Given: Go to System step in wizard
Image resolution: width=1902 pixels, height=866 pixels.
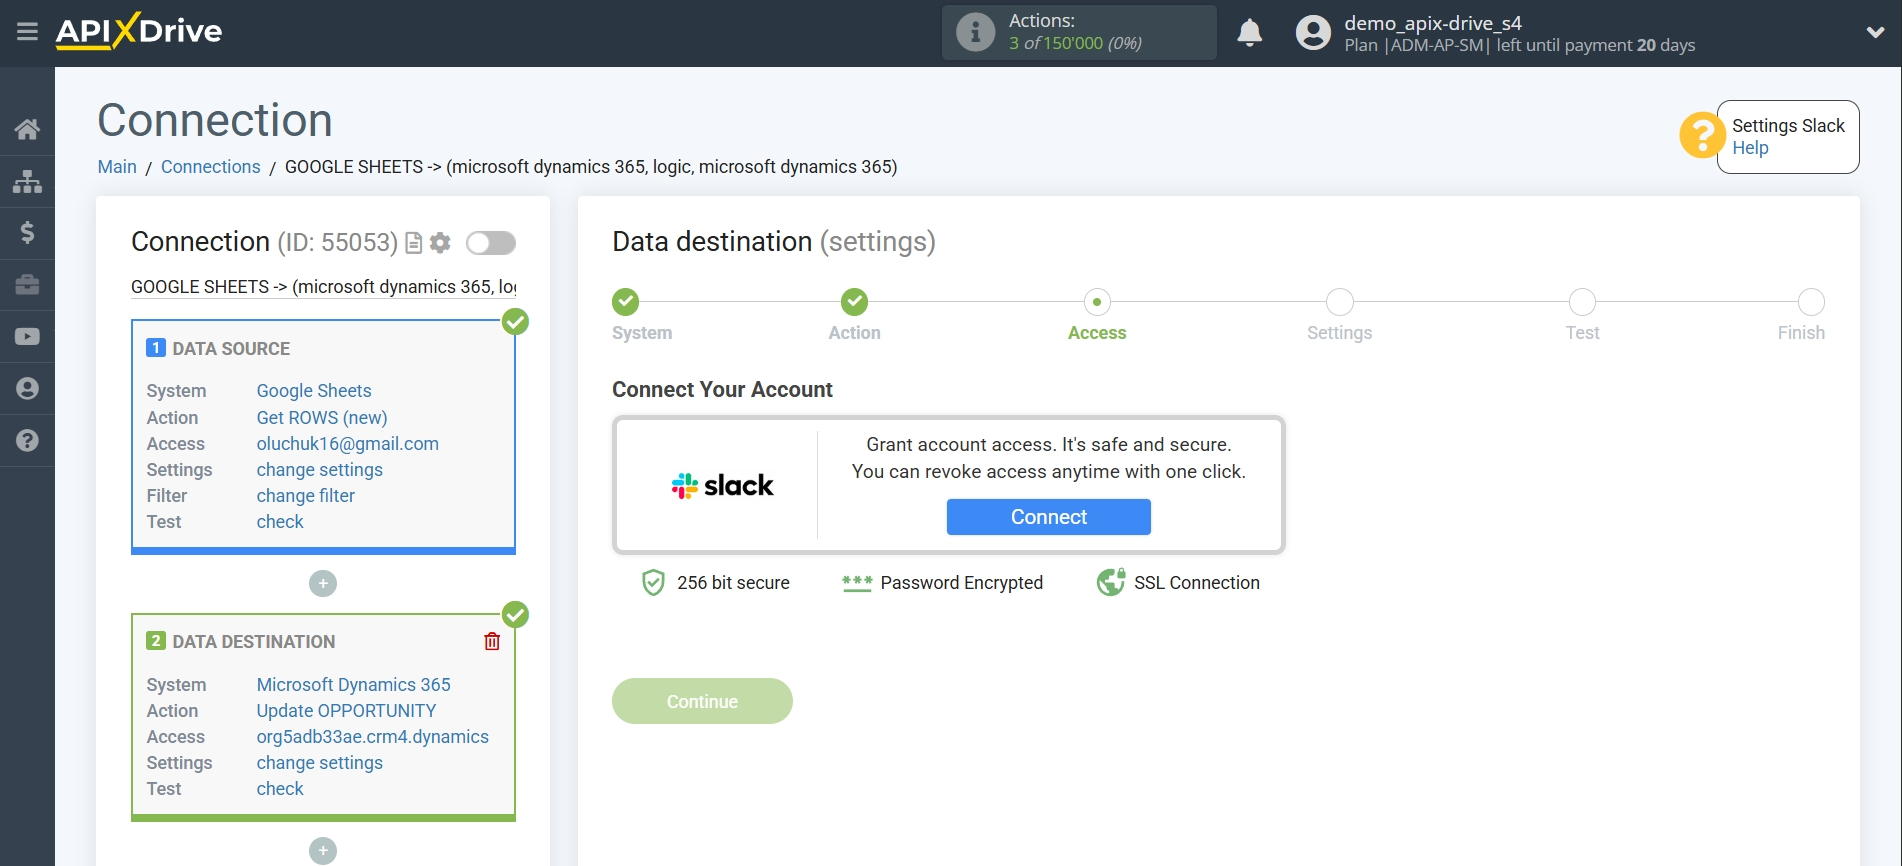Looking at the screenshot, I should coord(626,302).
